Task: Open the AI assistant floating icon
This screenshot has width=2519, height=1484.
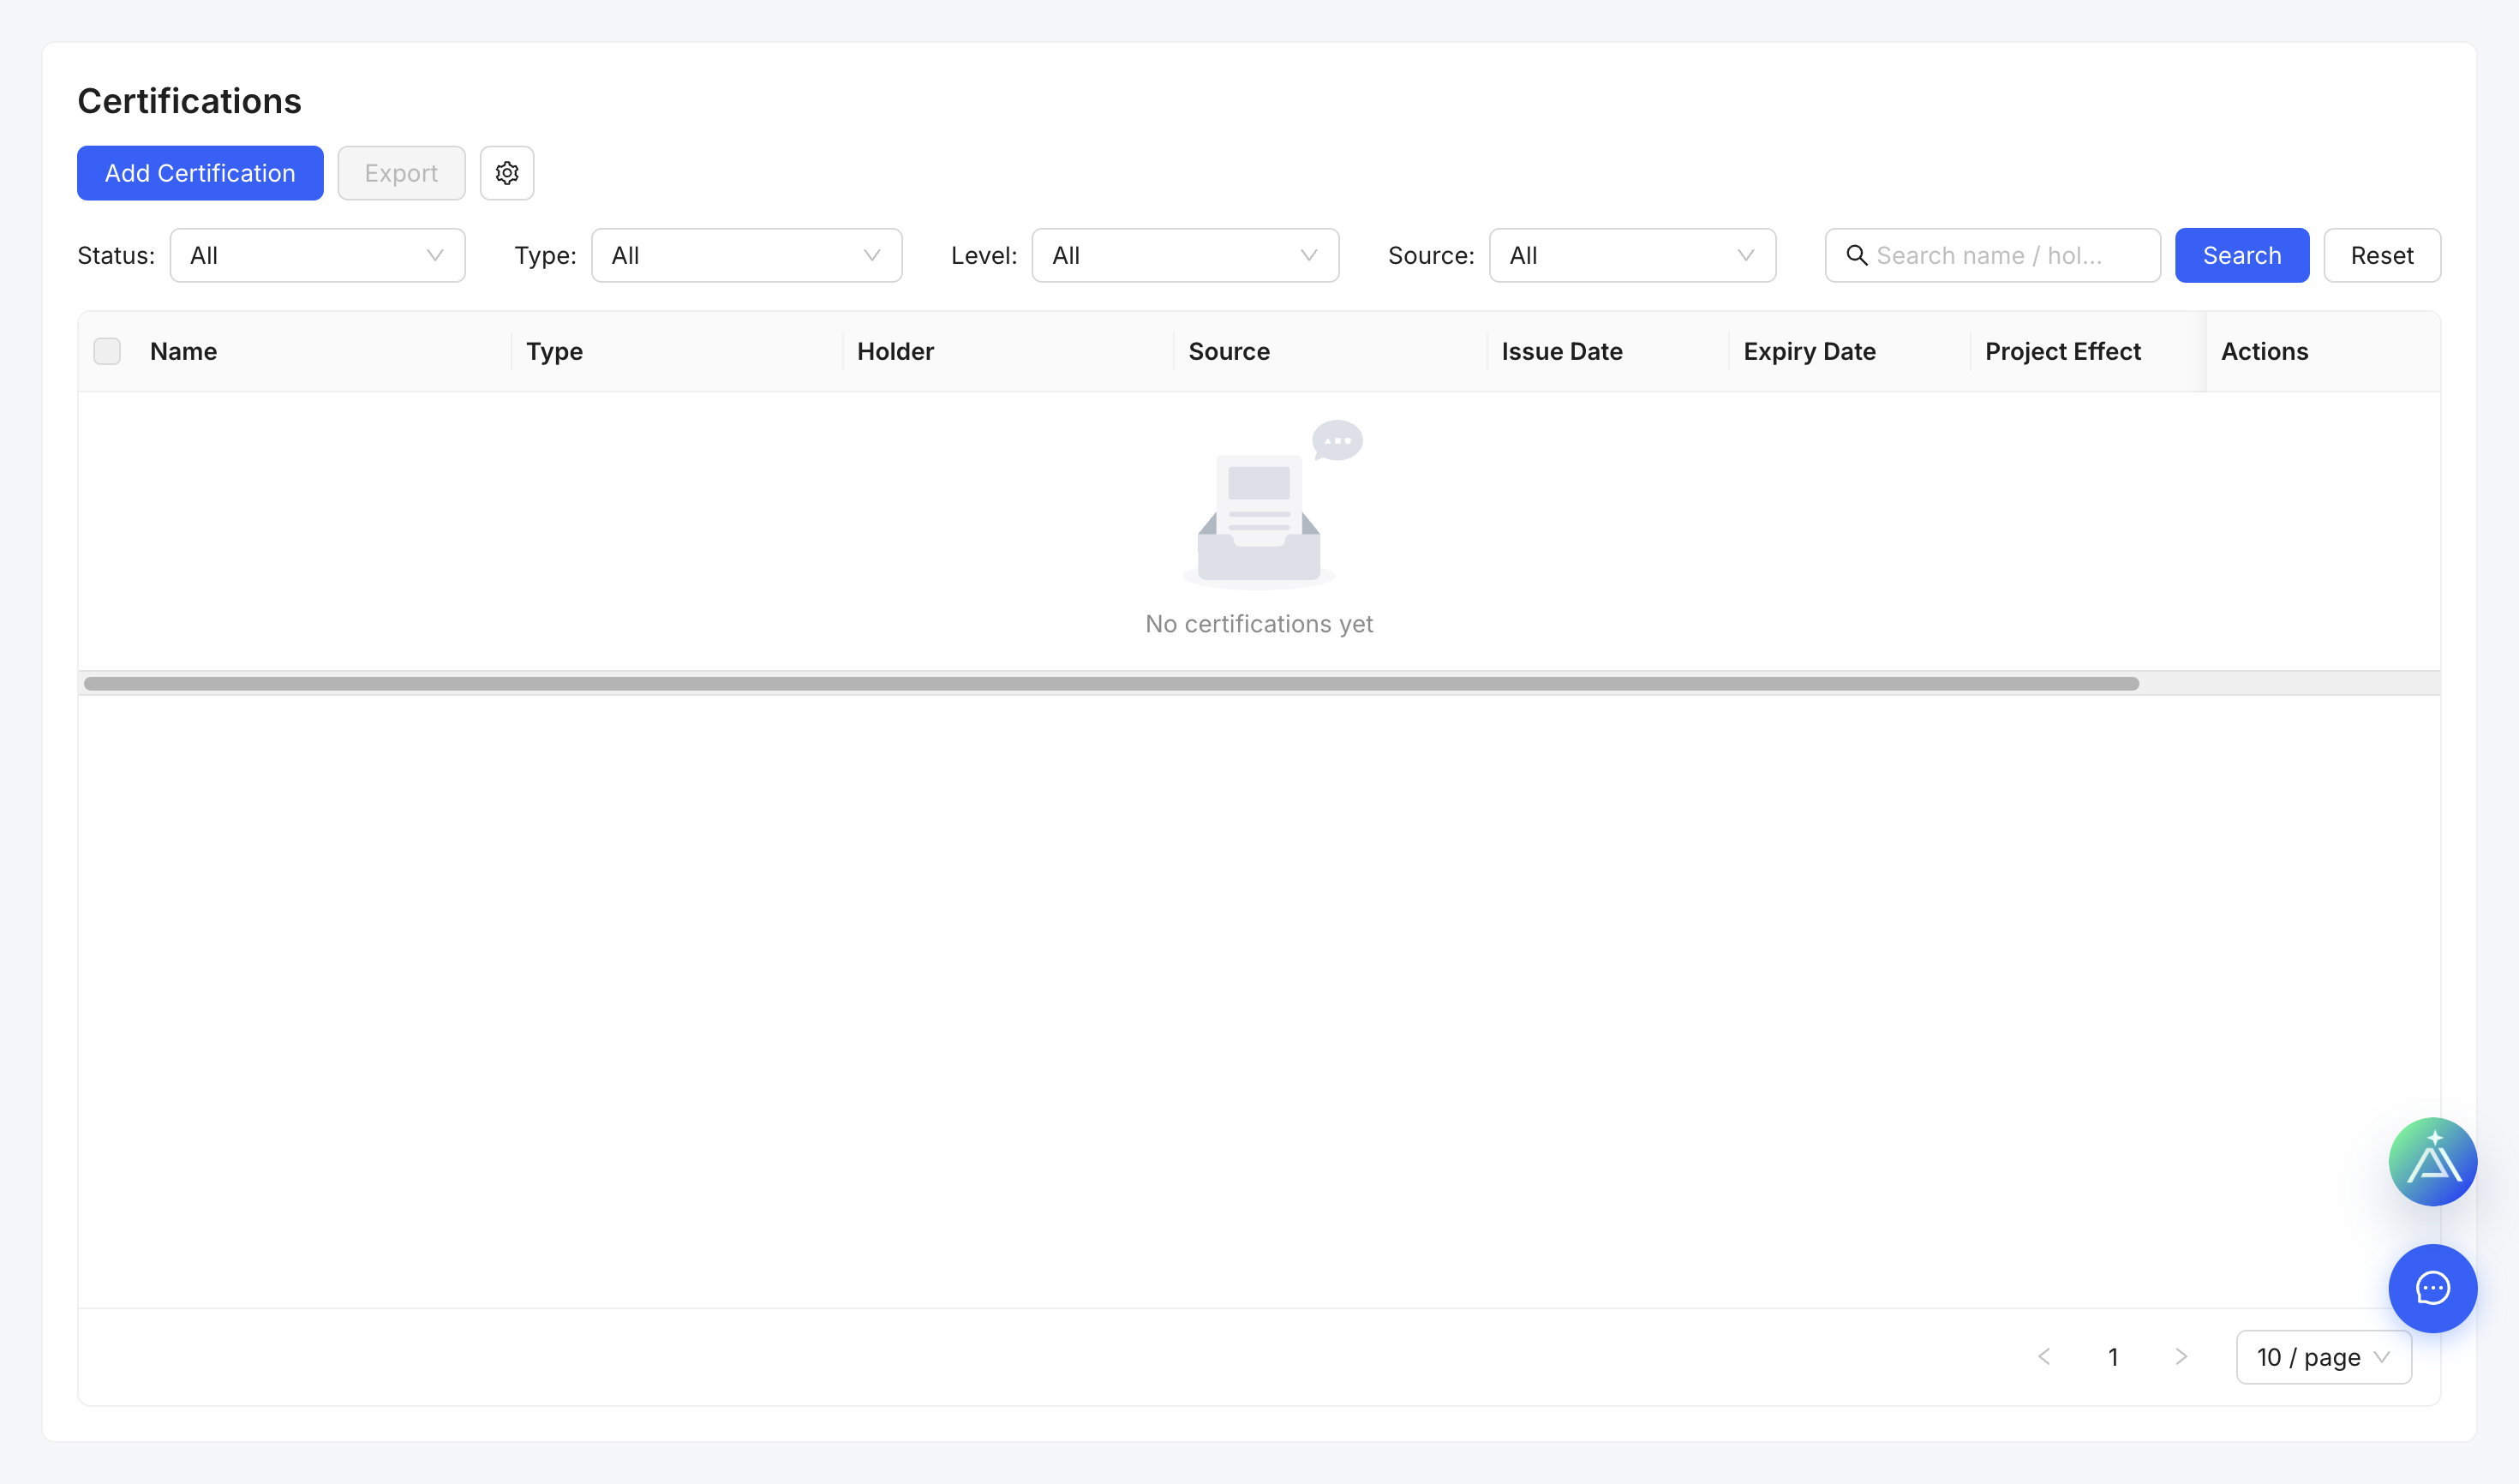Action: [x=2432, y=1161]
